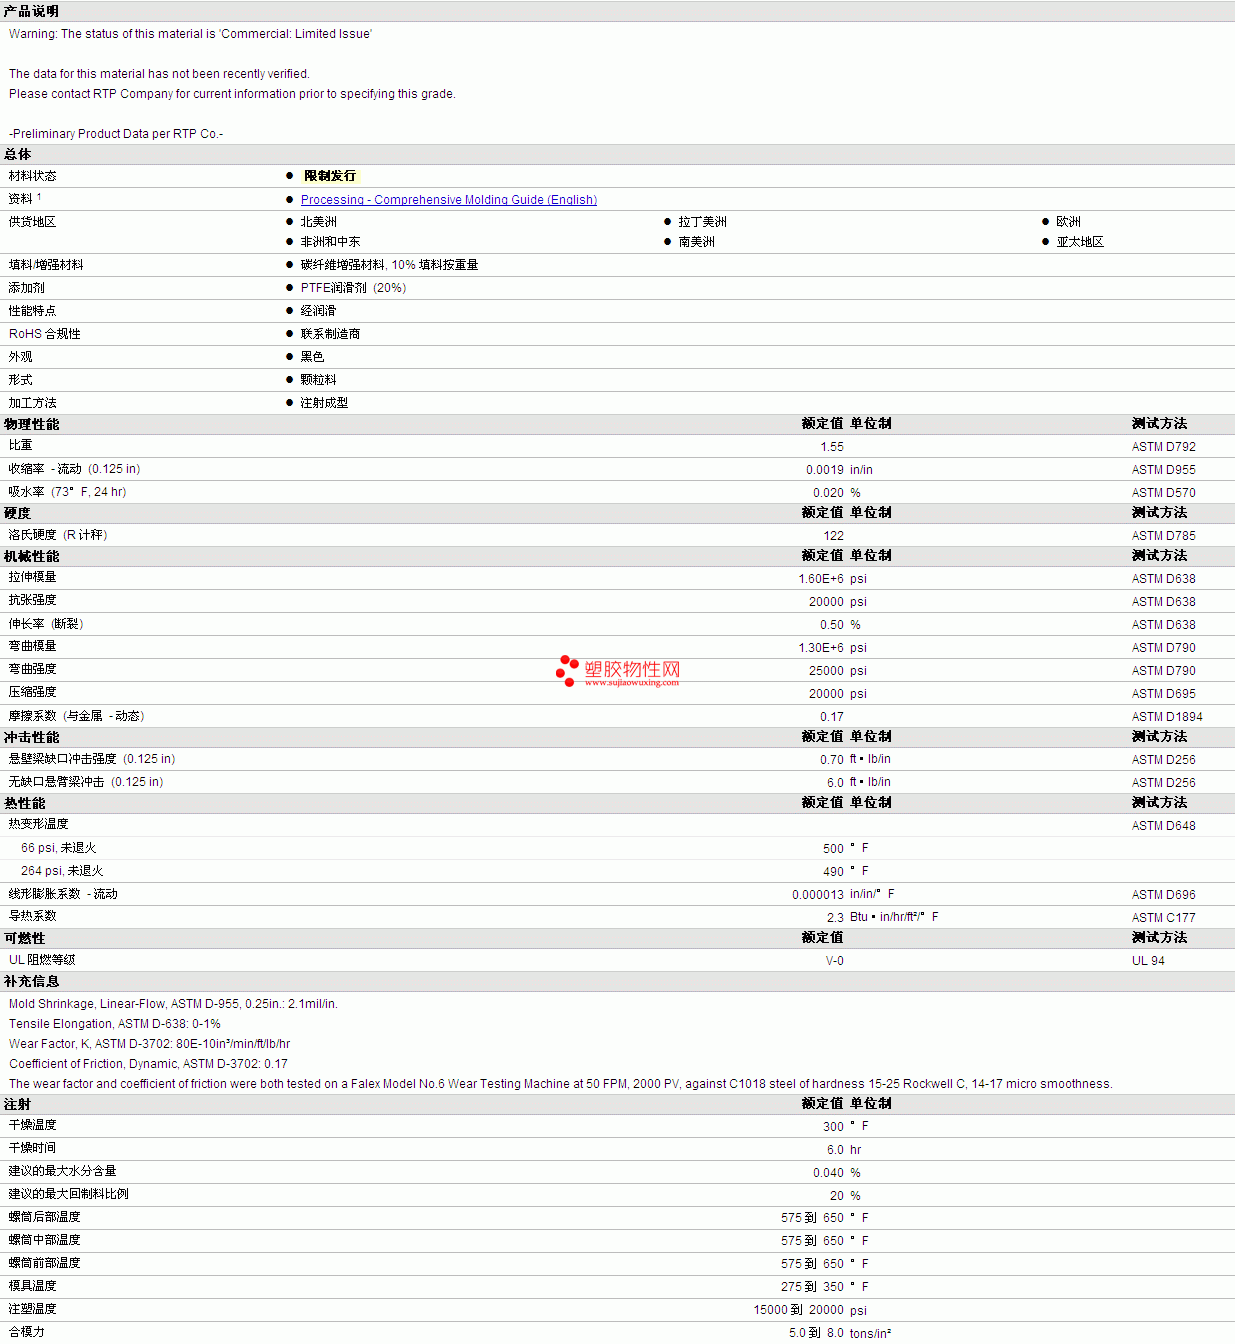This screenshot has height=1344, width=1235.
Task: Click ASTM D792 test method
Action: coord(1164,447)
